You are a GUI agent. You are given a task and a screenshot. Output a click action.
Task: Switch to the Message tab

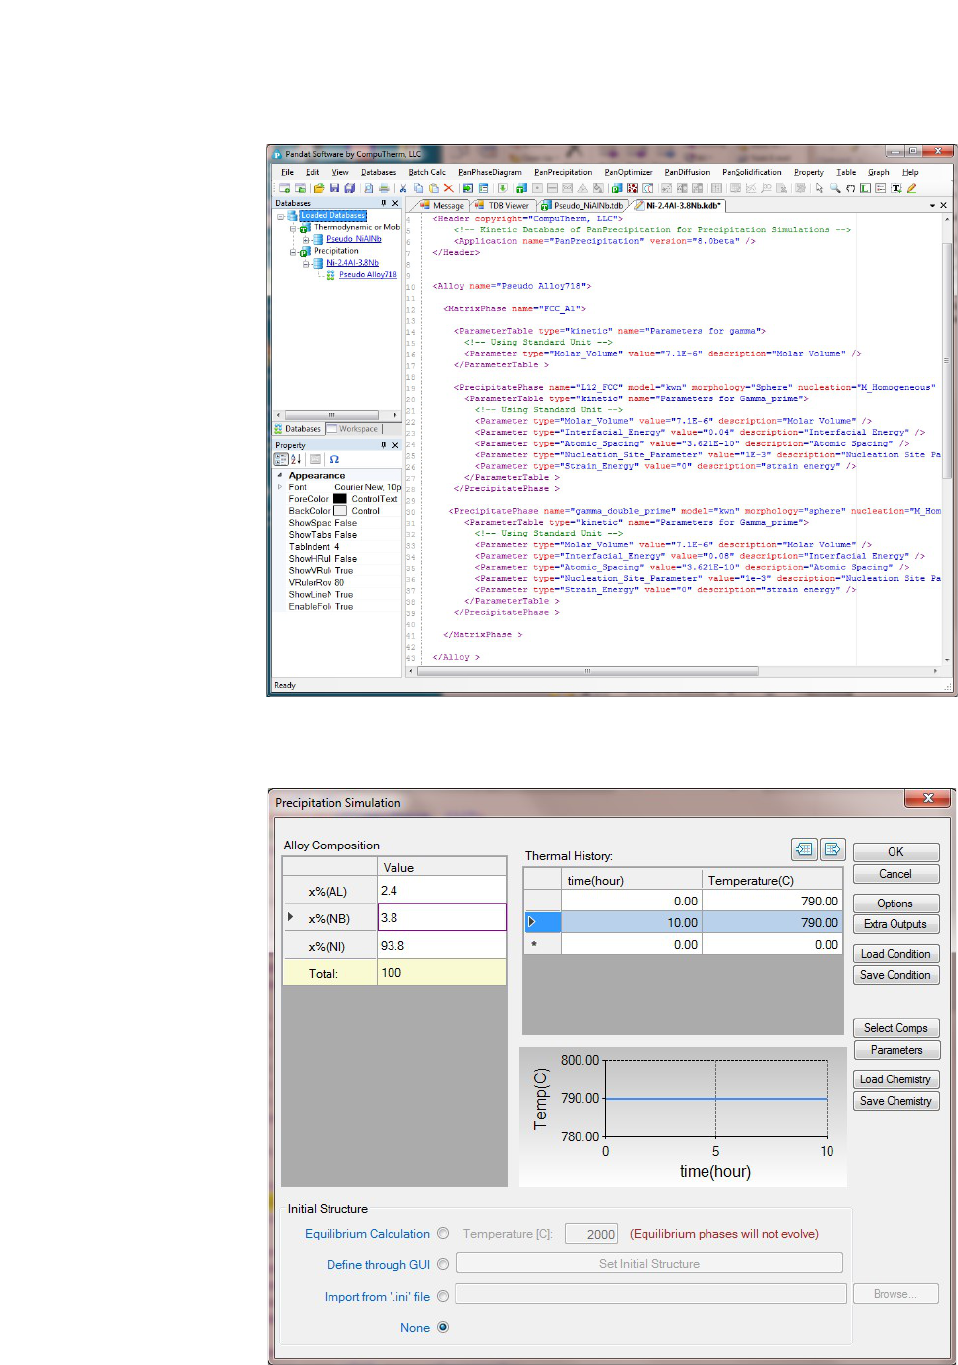443,206
